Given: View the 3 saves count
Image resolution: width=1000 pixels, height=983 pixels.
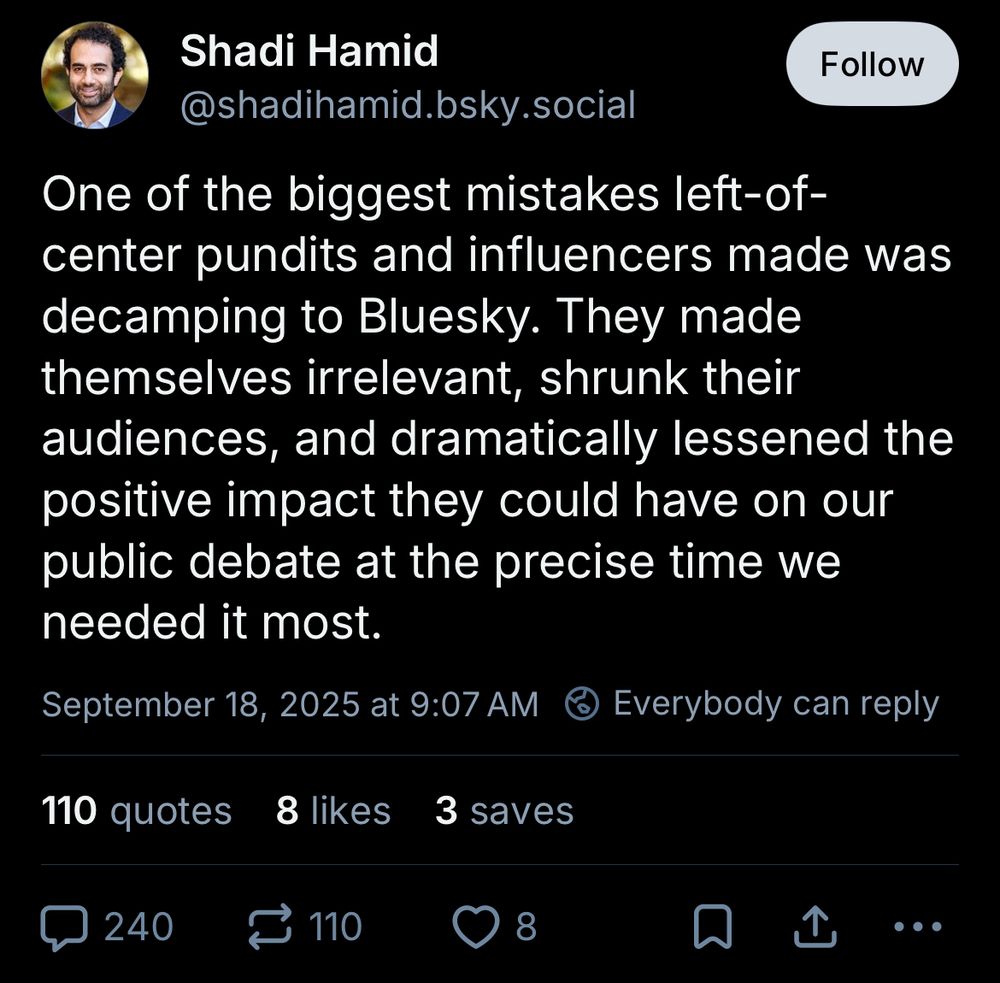Looking at the screenshot, I should coord(503,811).
